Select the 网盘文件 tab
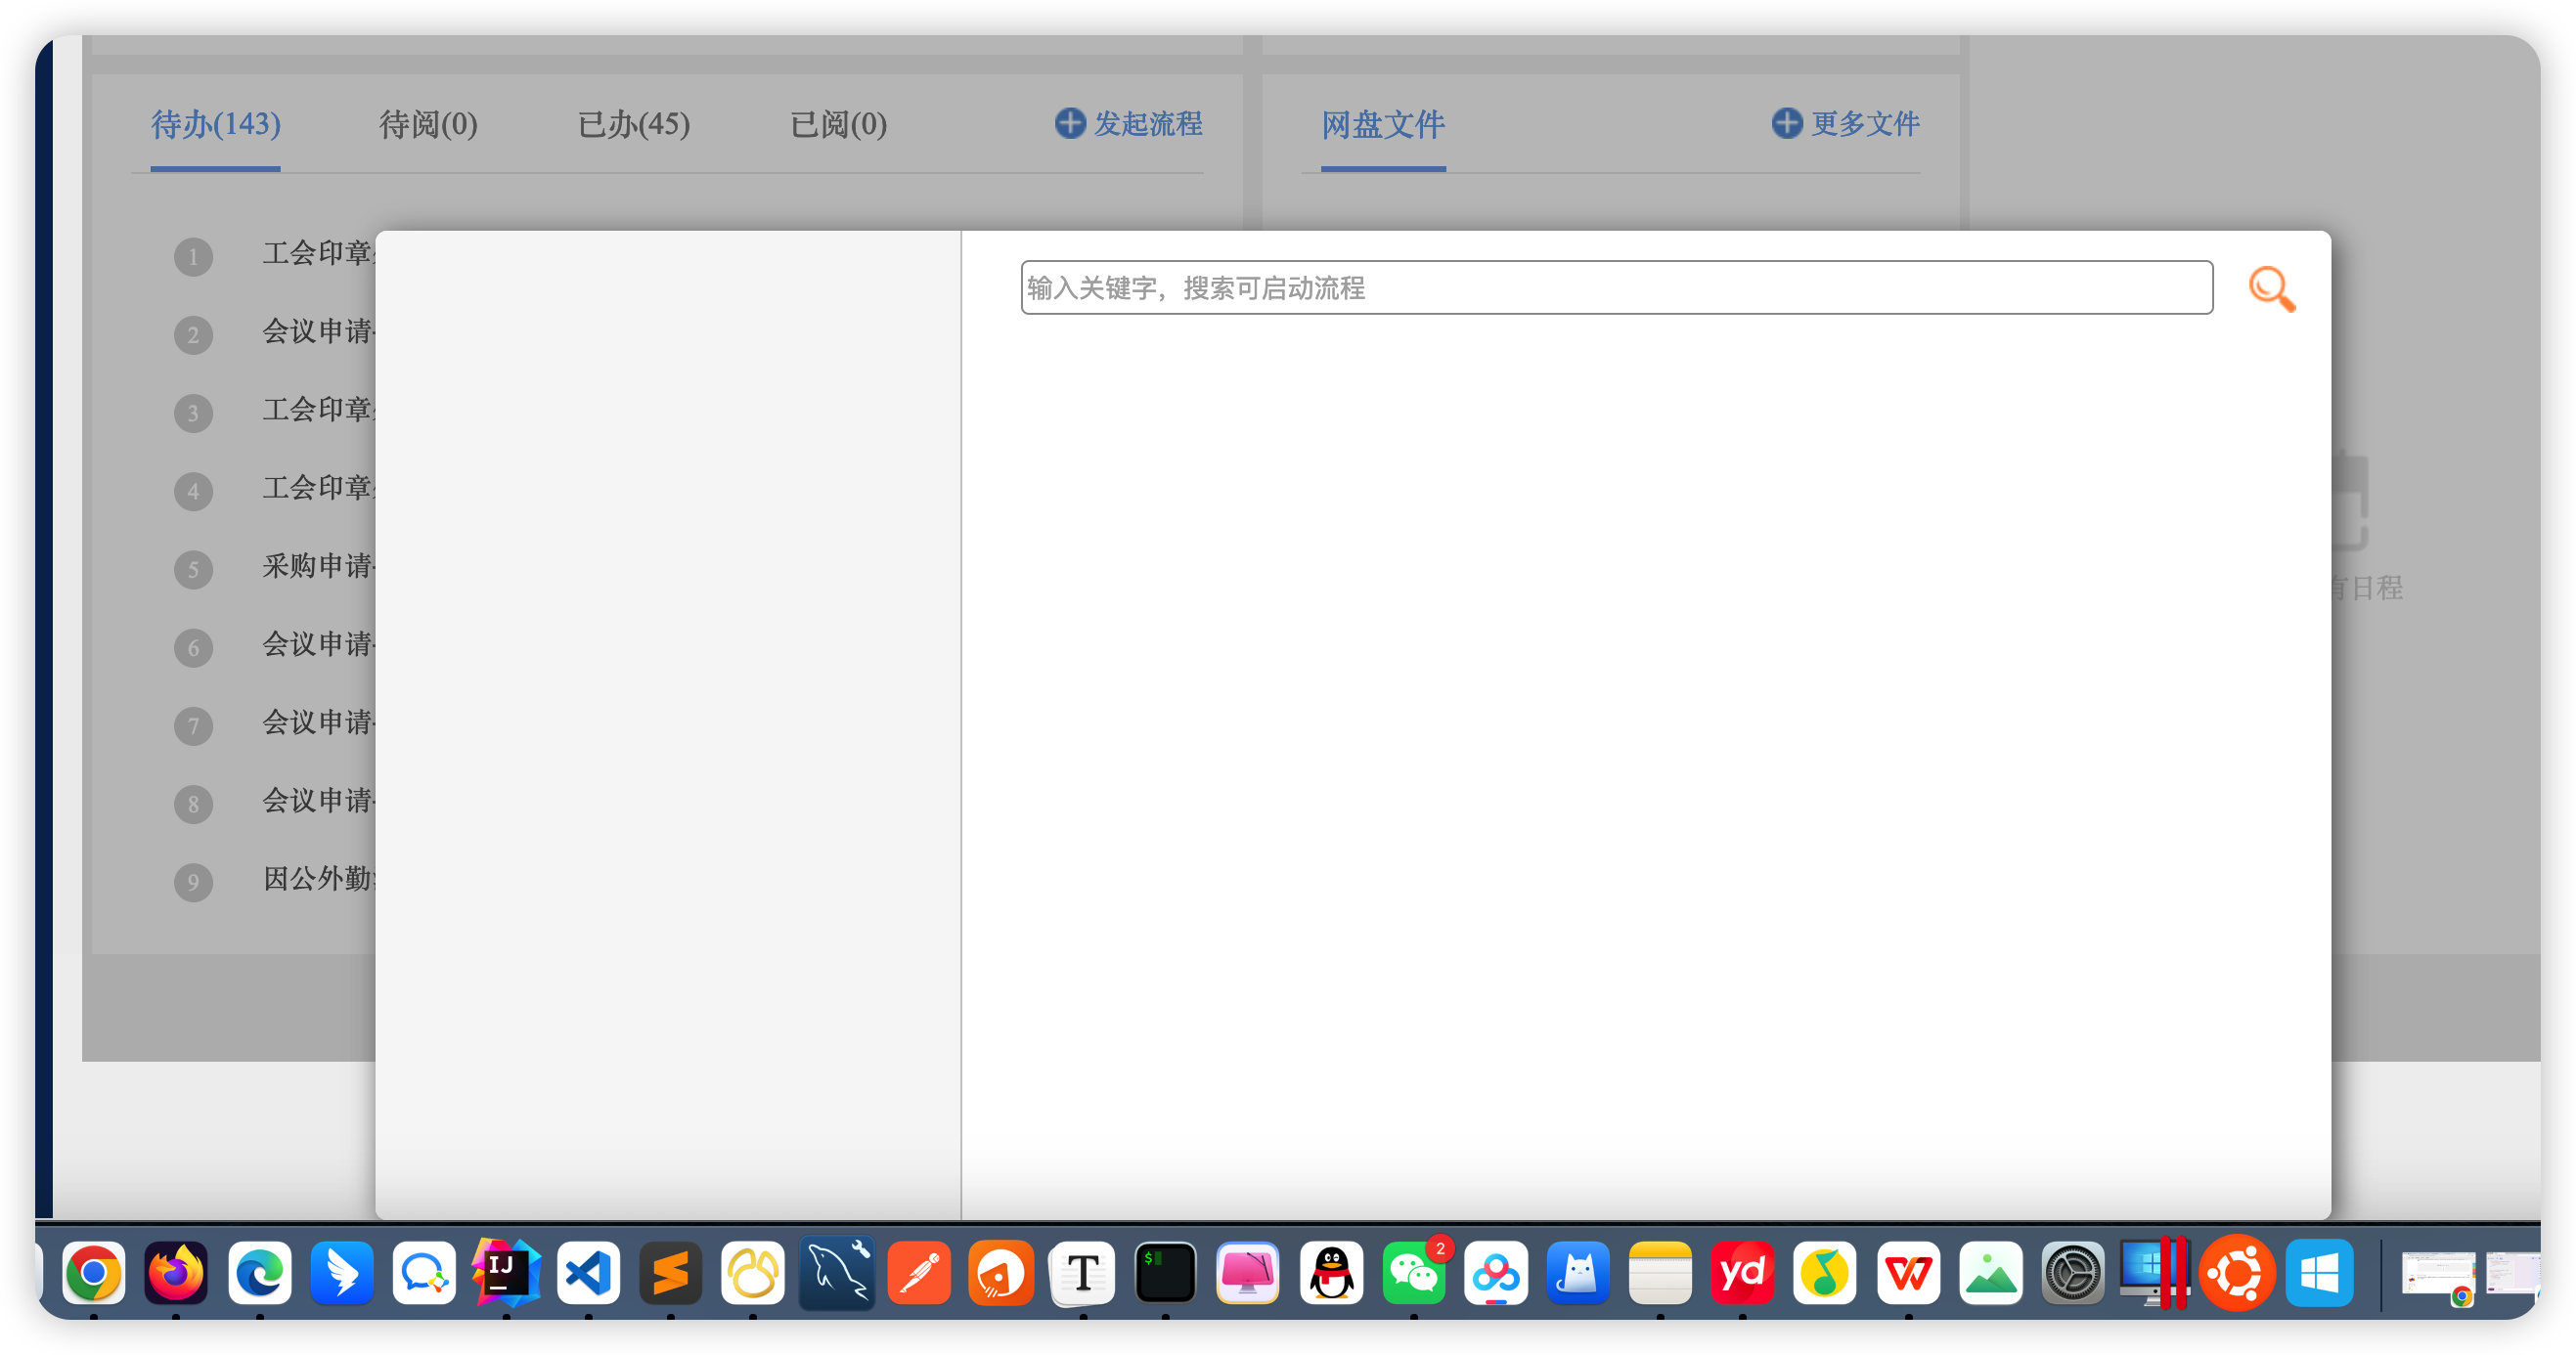This screenshot has width=2576, height=1355. click(x=1382, y=125)
